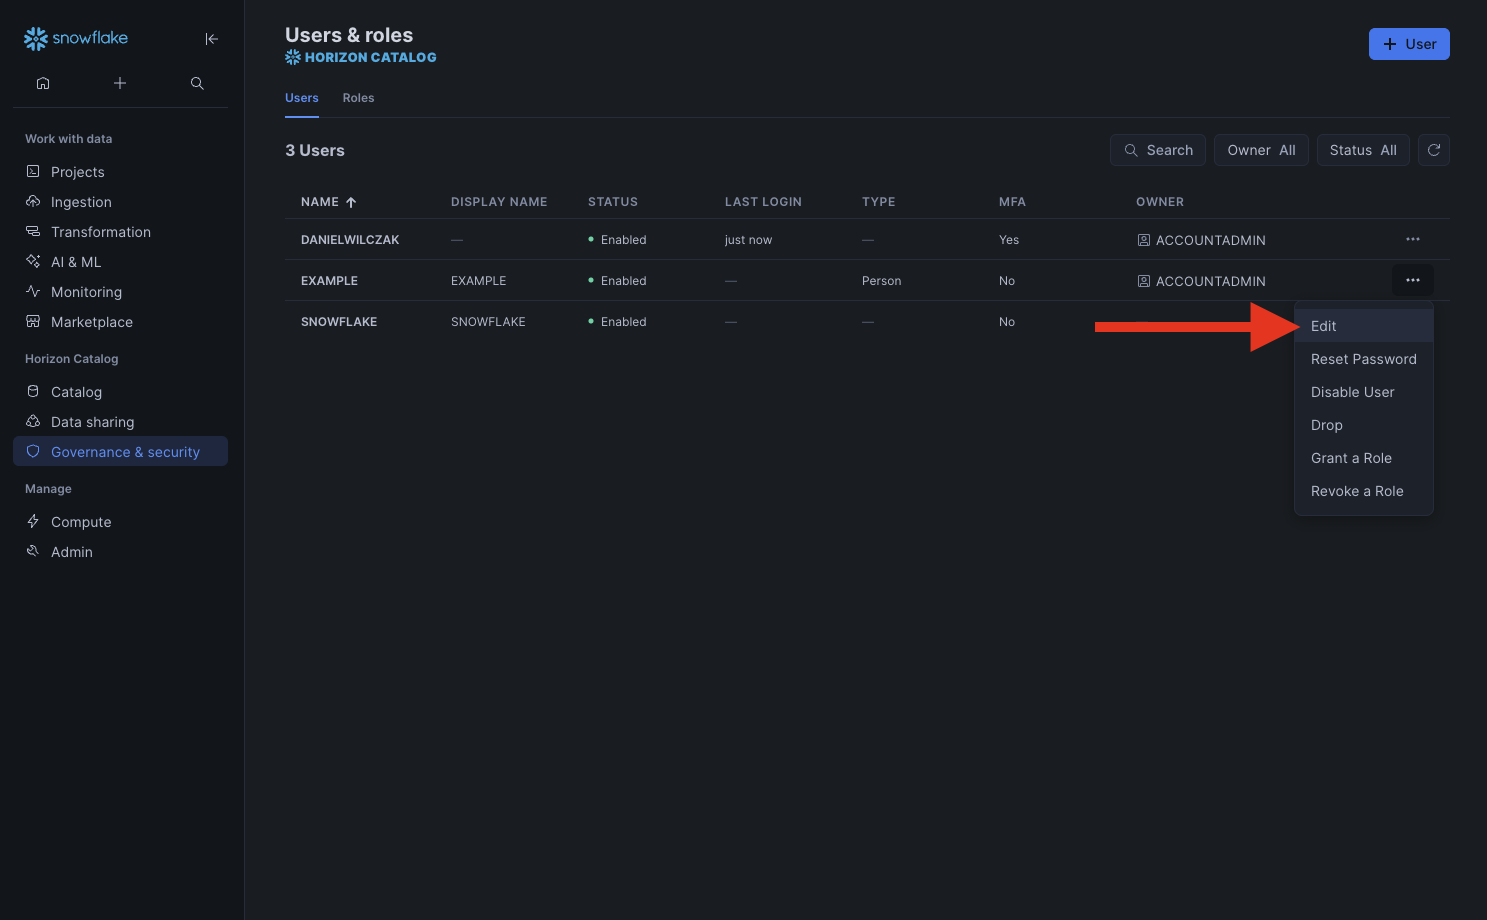The width and height of the screenshot is (1487, 920).
Task: Open the sidebar search magnifier icon
Action: 197,83
